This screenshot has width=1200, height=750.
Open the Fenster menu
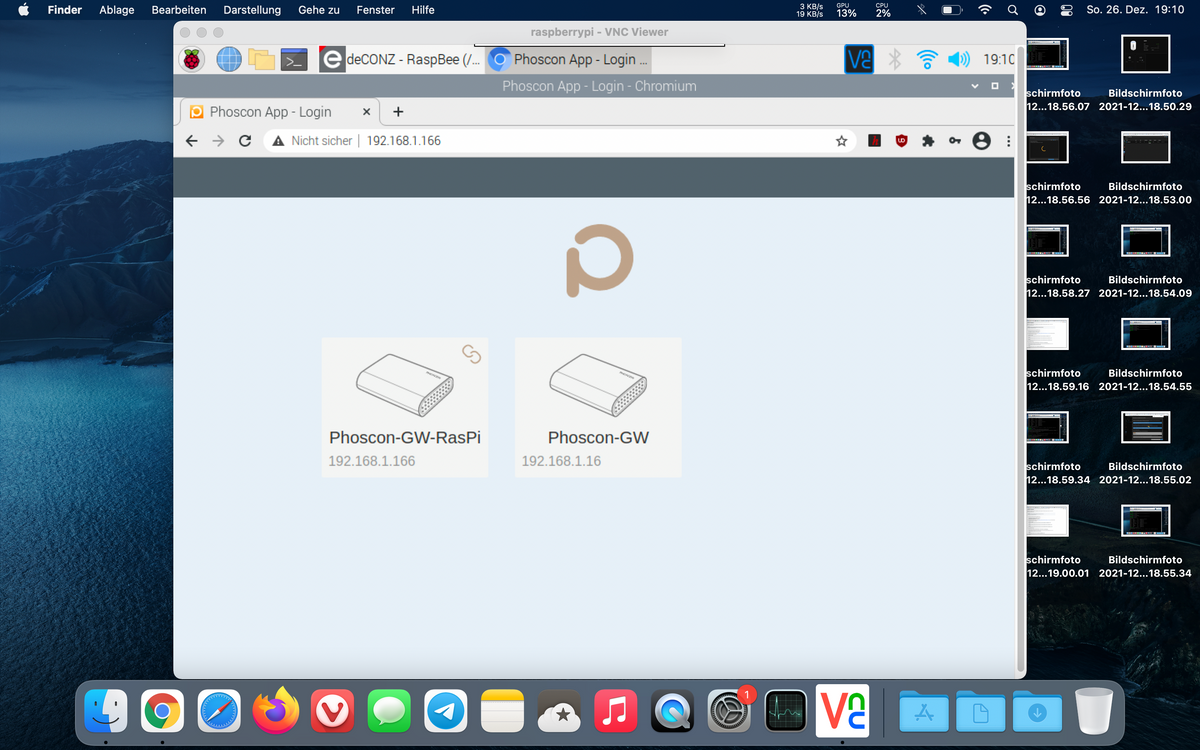[x=375, y=10]
